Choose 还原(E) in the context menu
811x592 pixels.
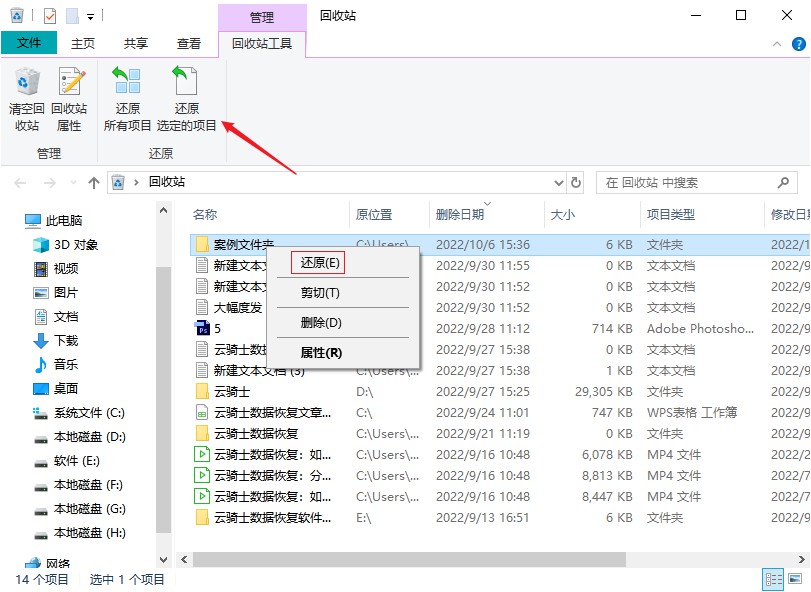pos(322,262)
